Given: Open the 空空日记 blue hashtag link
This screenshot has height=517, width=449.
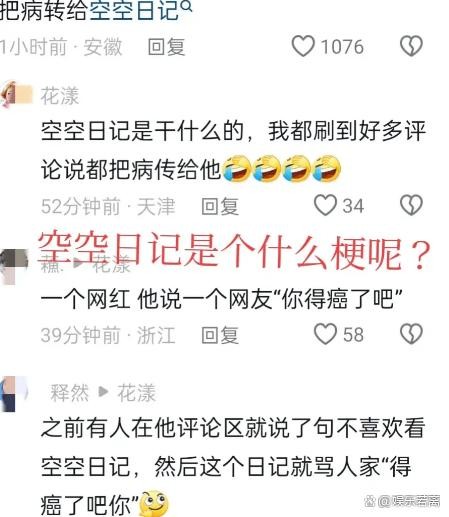Looking at the screenshot, I should [134, 11].
